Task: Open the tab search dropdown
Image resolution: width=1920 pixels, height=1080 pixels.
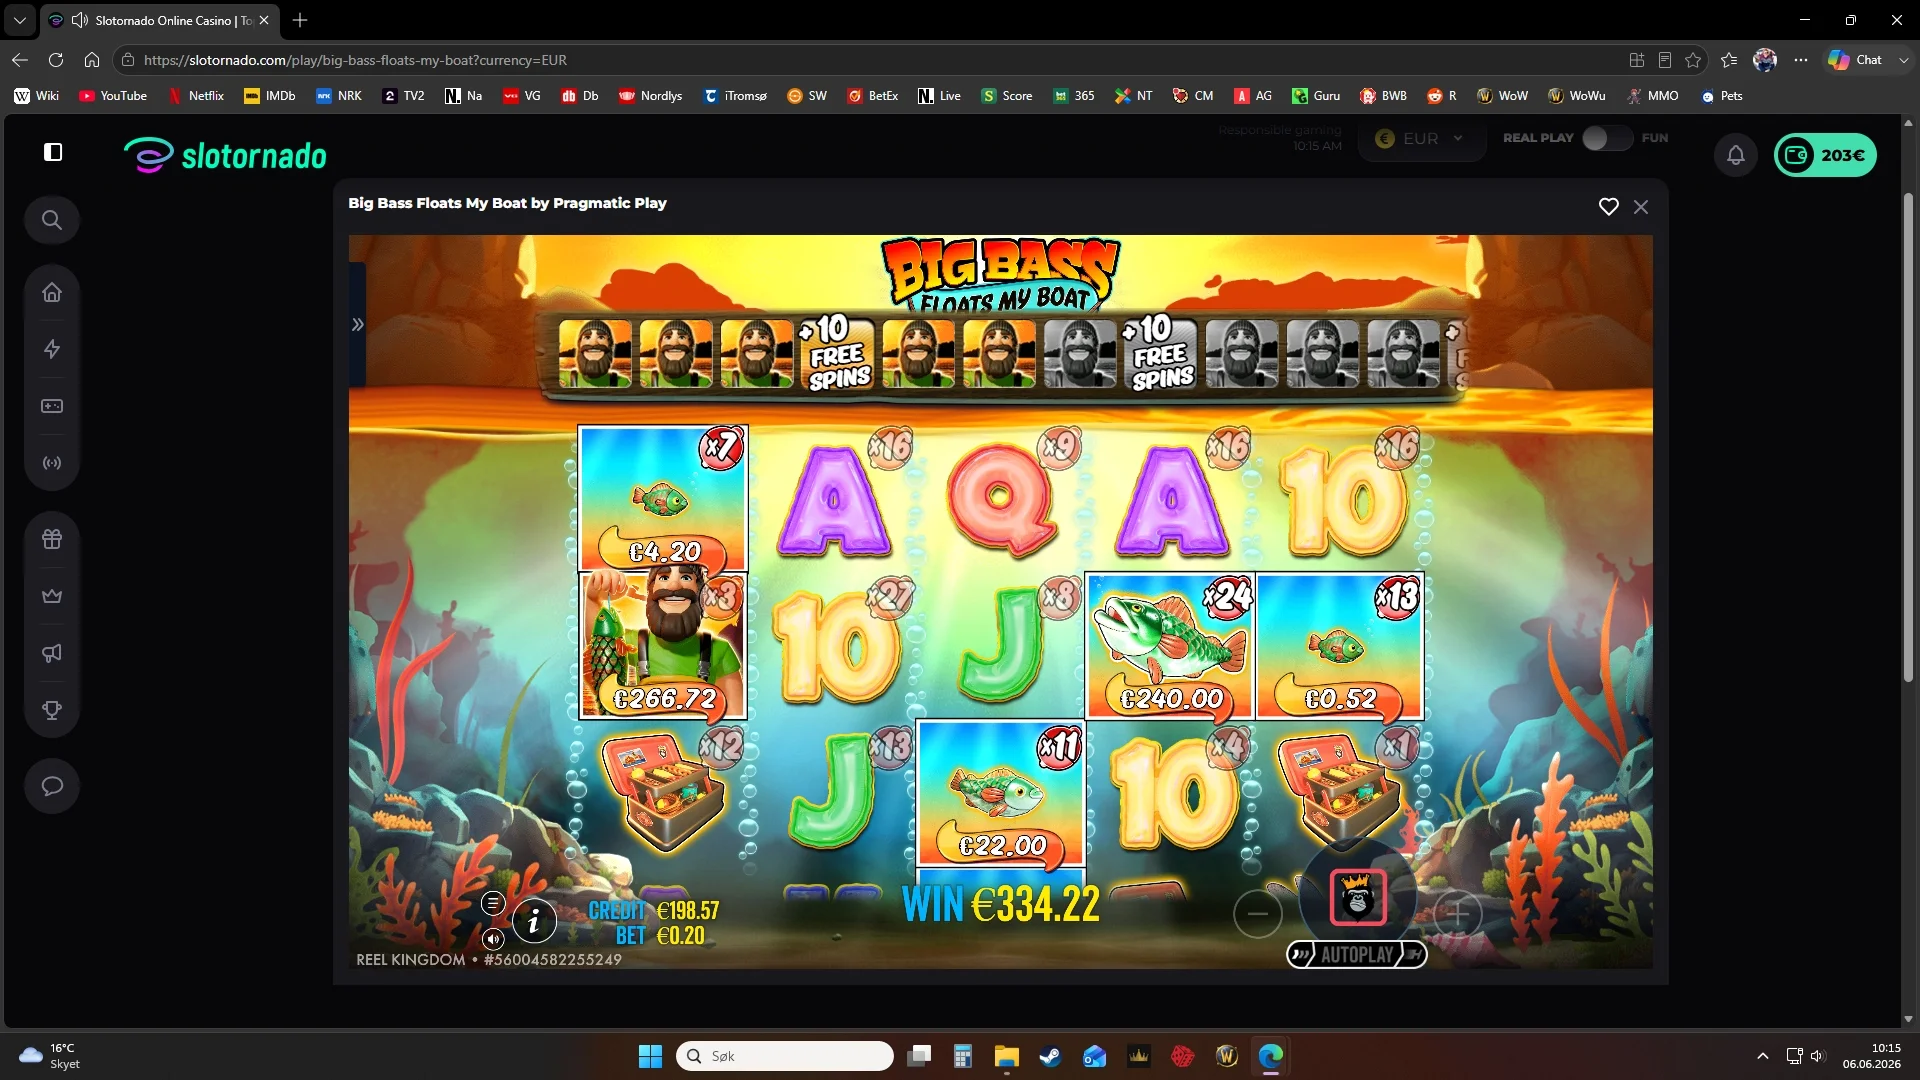Action: (x=20, y=20)
